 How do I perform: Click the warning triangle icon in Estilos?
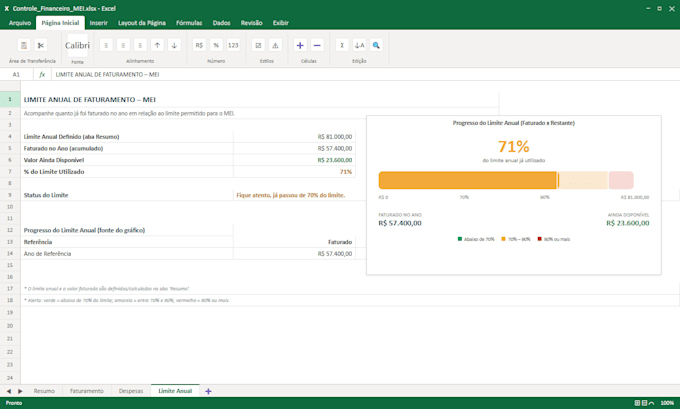click(275, 45)
